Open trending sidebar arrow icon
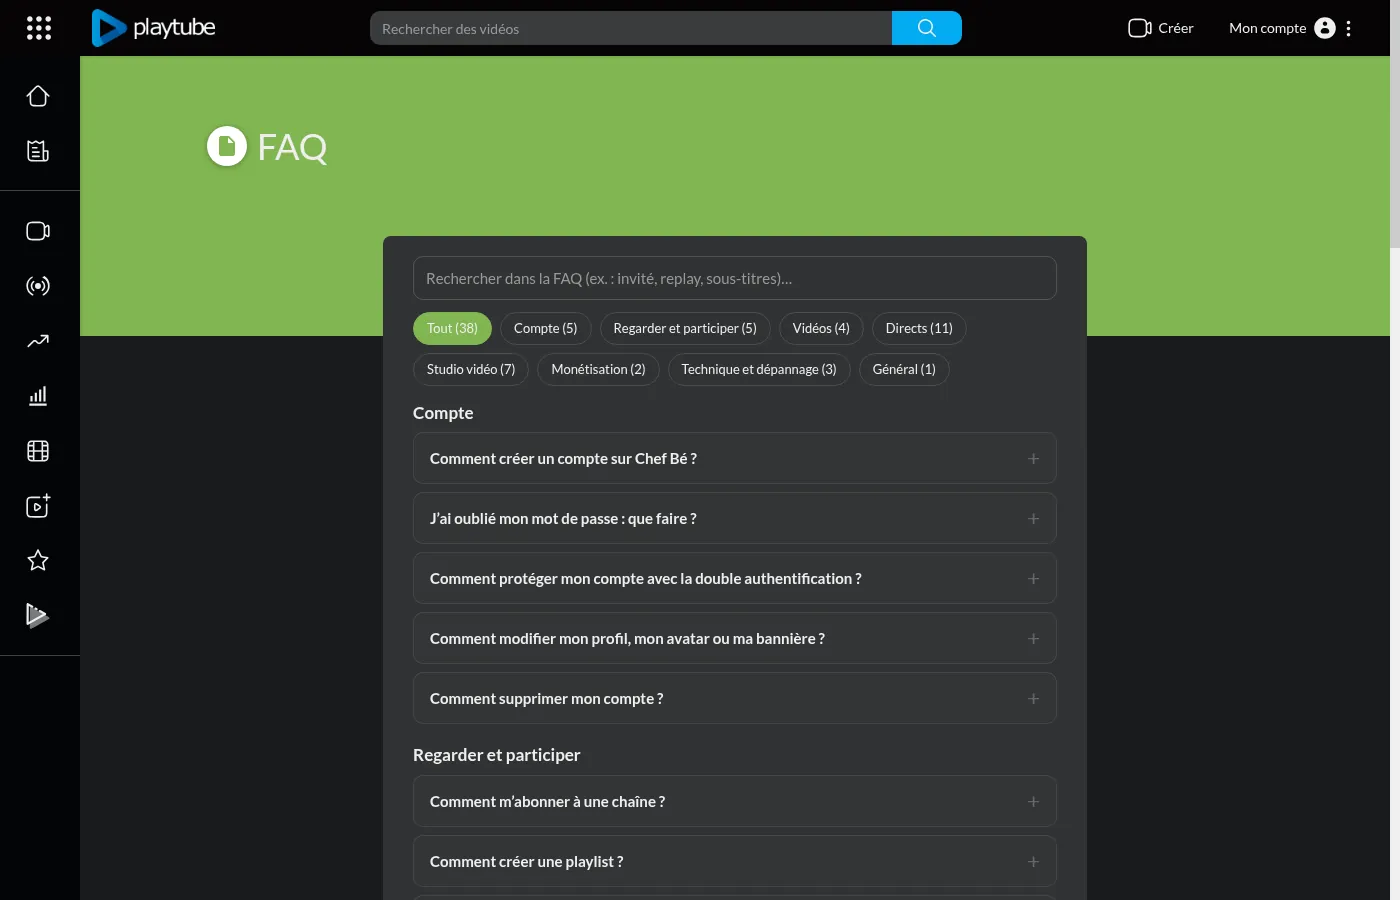This screenshot has width=1400, height=900. click(x=38, y=341)
